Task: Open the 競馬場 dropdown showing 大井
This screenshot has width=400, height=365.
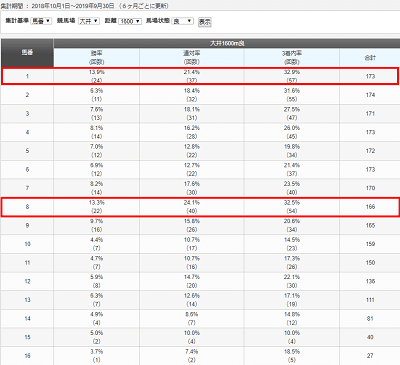Action: click(89, 21)
